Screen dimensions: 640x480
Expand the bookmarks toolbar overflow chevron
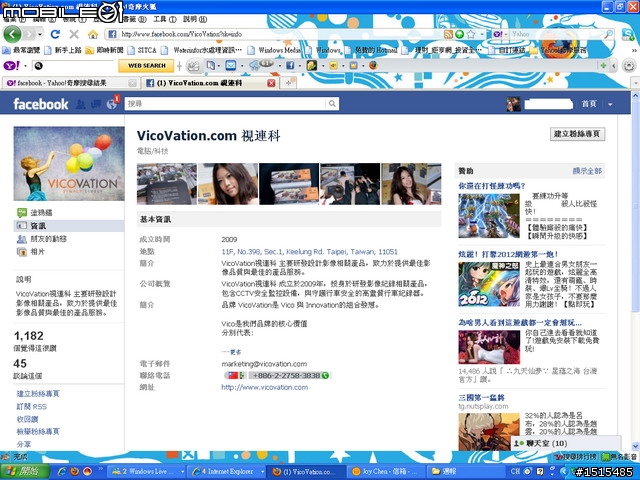(634, 50)
